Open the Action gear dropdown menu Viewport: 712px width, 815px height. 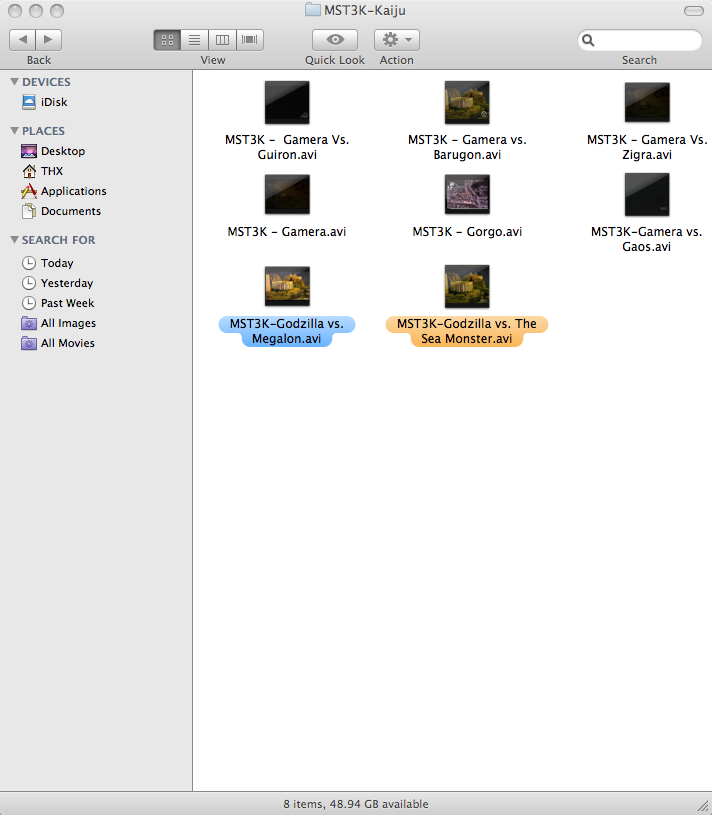point(397,40)
